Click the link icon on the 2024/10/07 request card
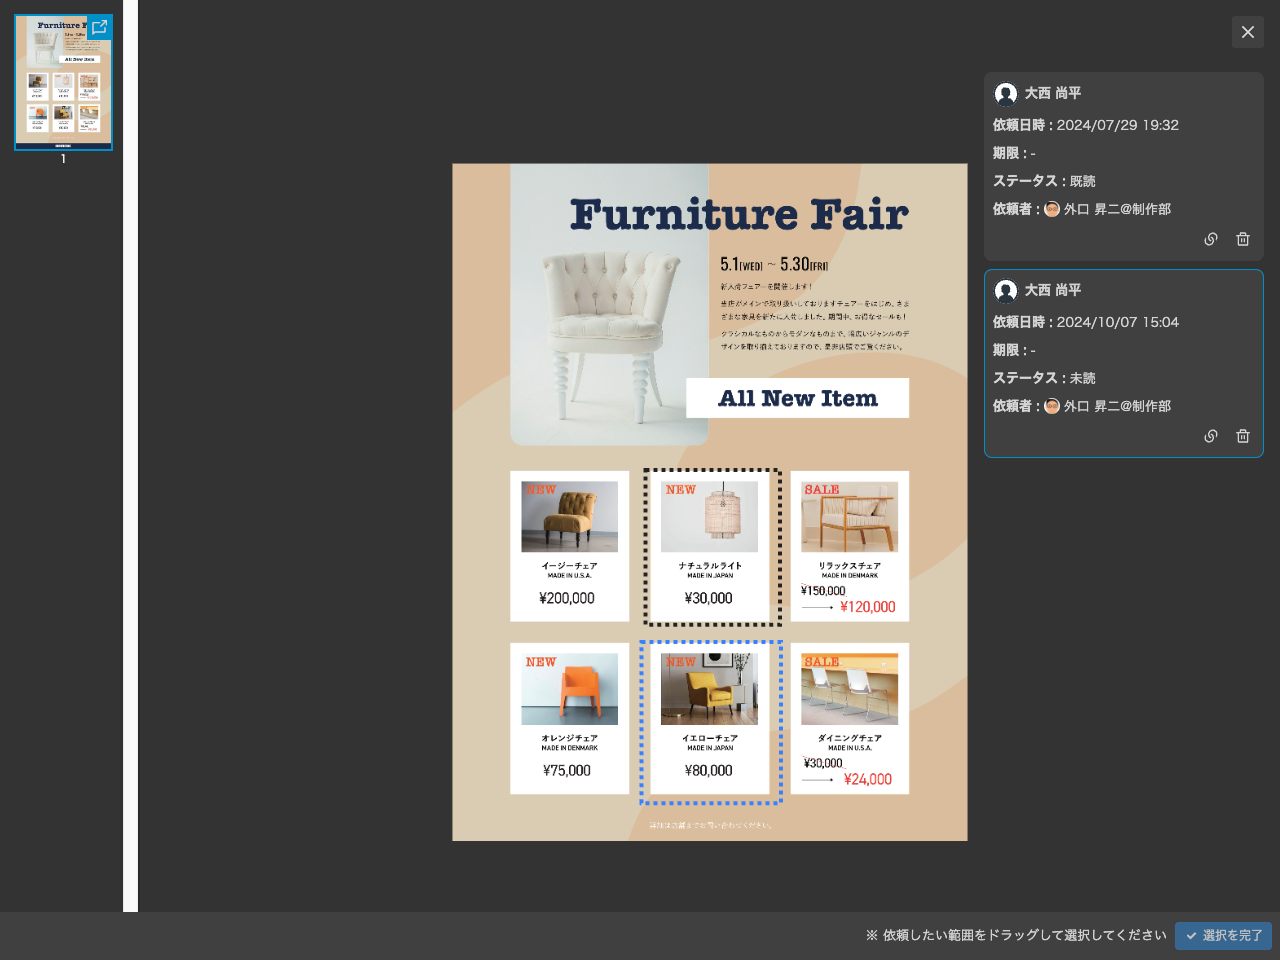The height and width of the screenshot is (960, 1280). [x=1210, y=436]
